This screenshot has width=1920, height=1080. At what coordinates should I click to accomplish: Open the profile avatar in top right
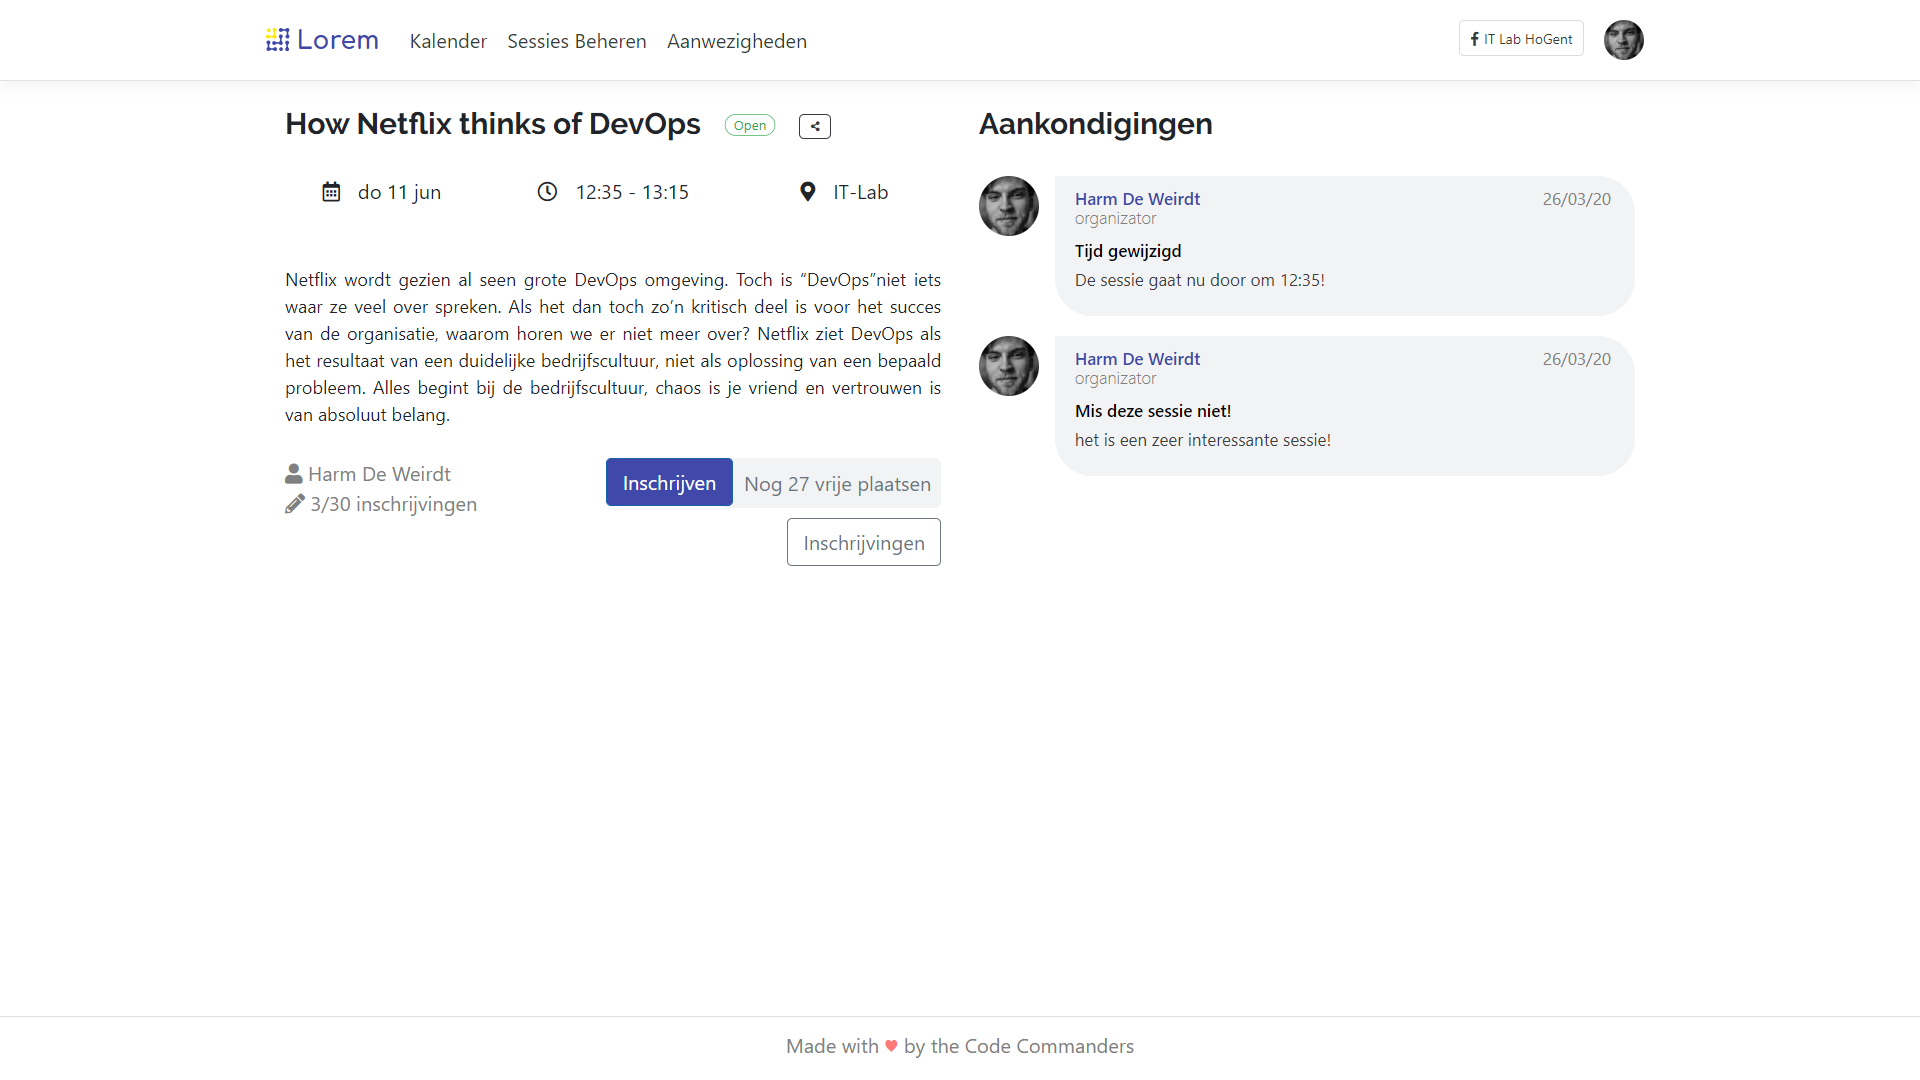coord(1623,40)
